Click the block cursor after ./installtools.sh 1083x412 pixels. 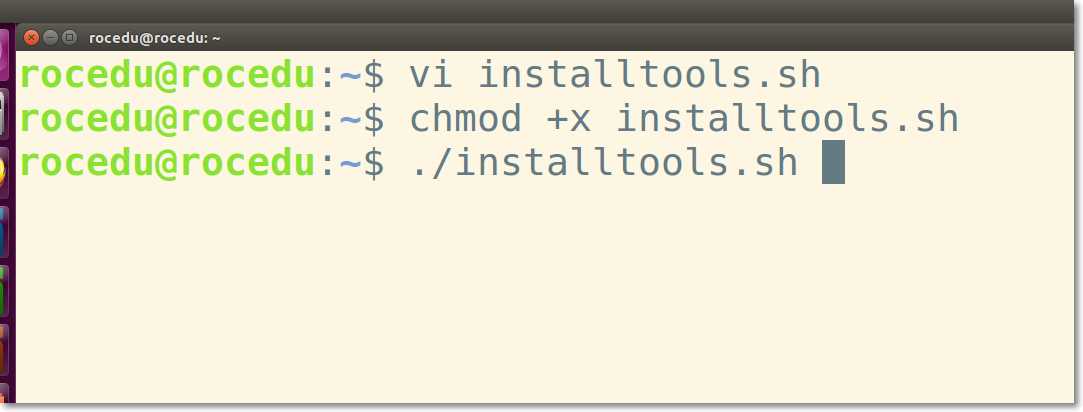pyautogui.click(x=833, y=162)
